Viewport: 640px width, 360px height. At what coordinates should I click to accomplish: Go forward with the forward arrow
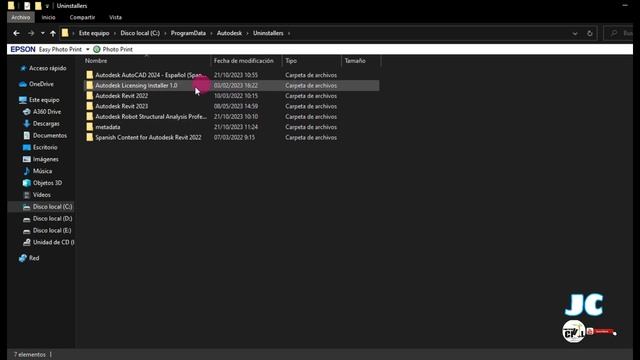[31, 33]
